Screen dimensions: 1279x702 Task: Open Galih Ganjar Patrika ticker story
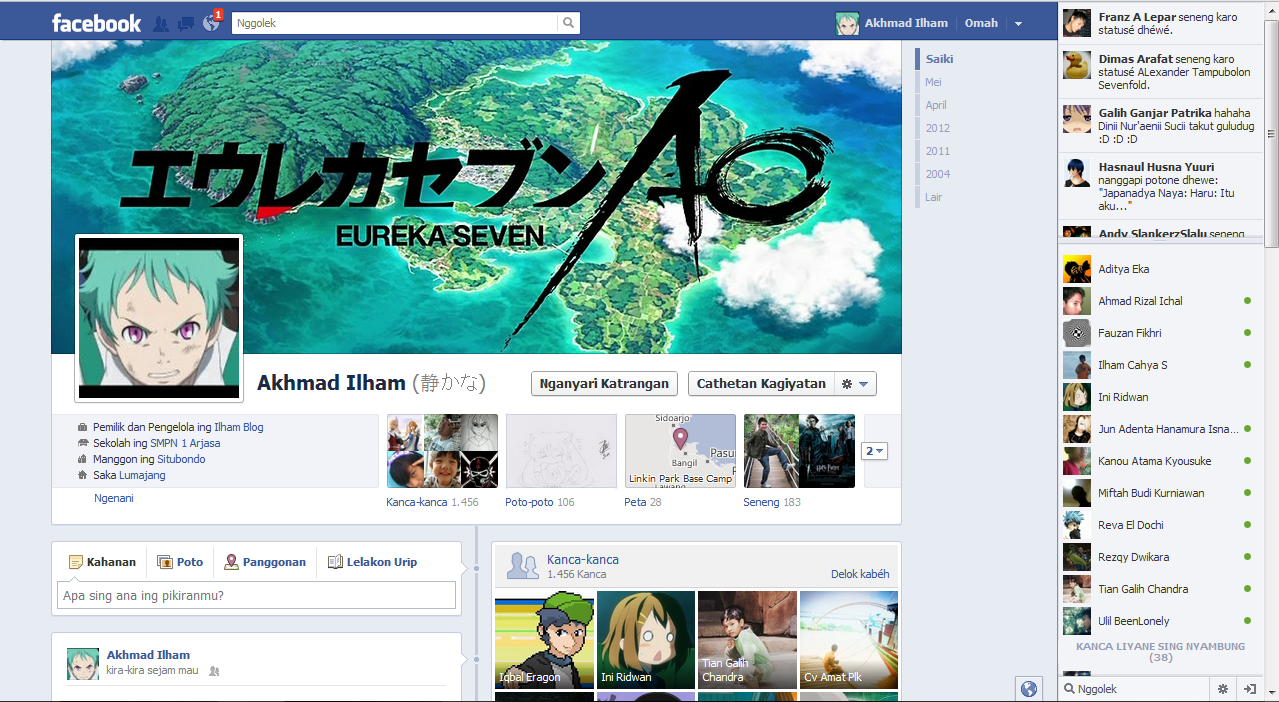1160,126
